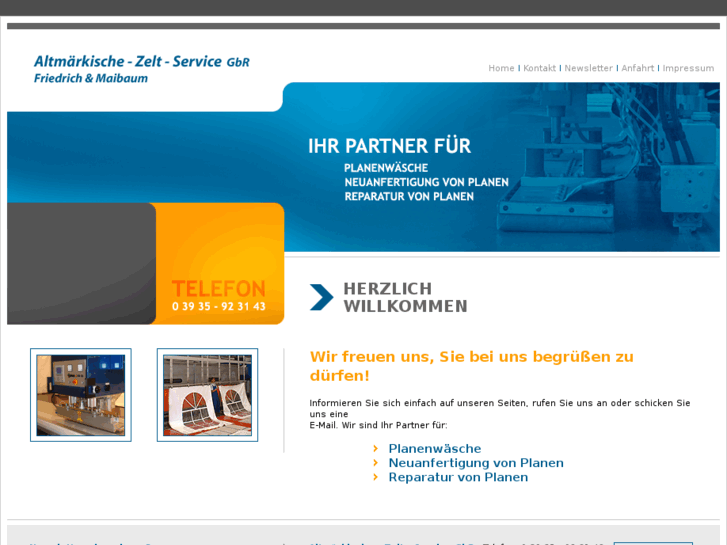Click the orange arrow bullet before Reparatur

pos(376,477)
